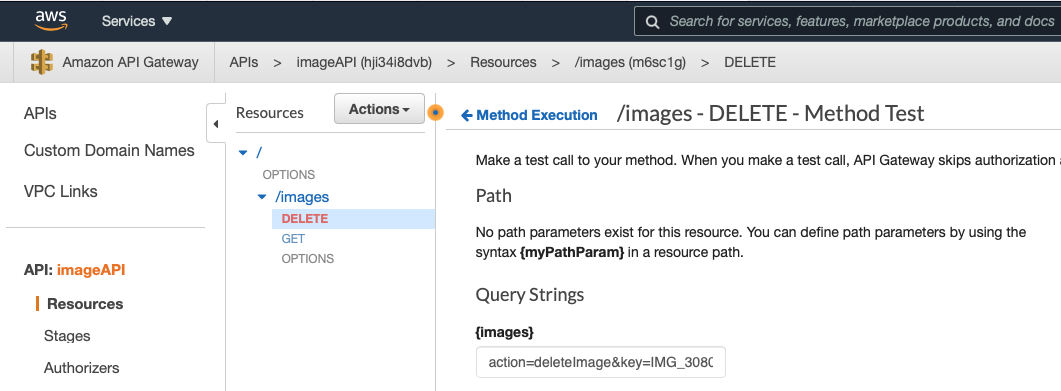The image size is (1061, 391).
Task: Select the root / resource
Action: pyautogui.click(x=259, y=153)
